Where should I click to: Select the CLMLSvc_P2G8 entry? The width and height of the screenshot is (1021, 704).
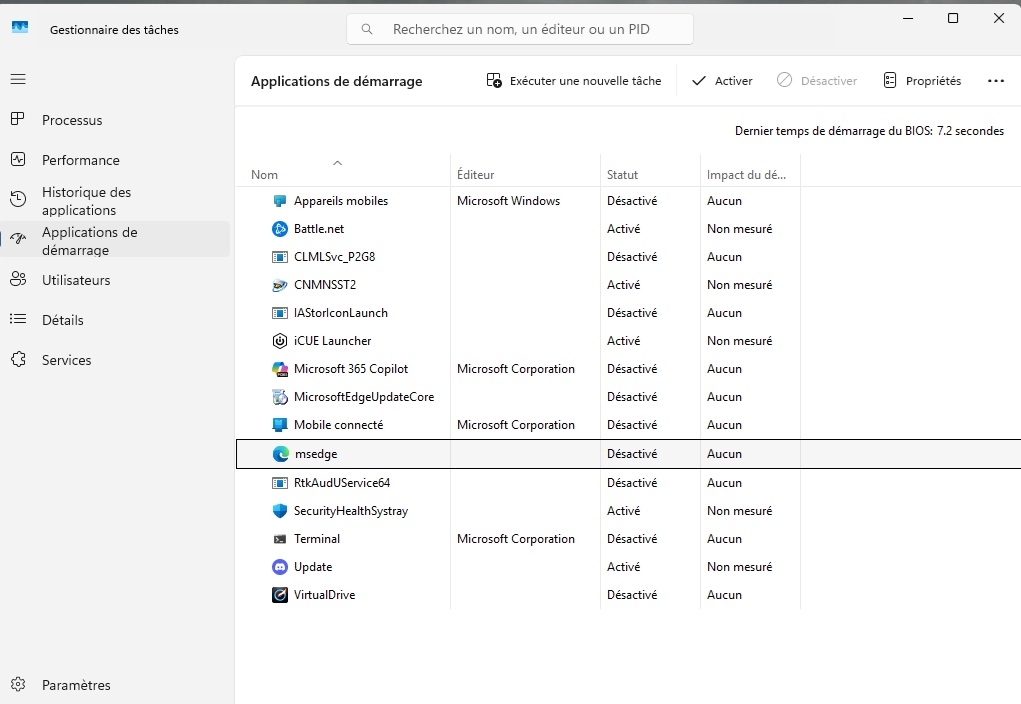(334, 257)
